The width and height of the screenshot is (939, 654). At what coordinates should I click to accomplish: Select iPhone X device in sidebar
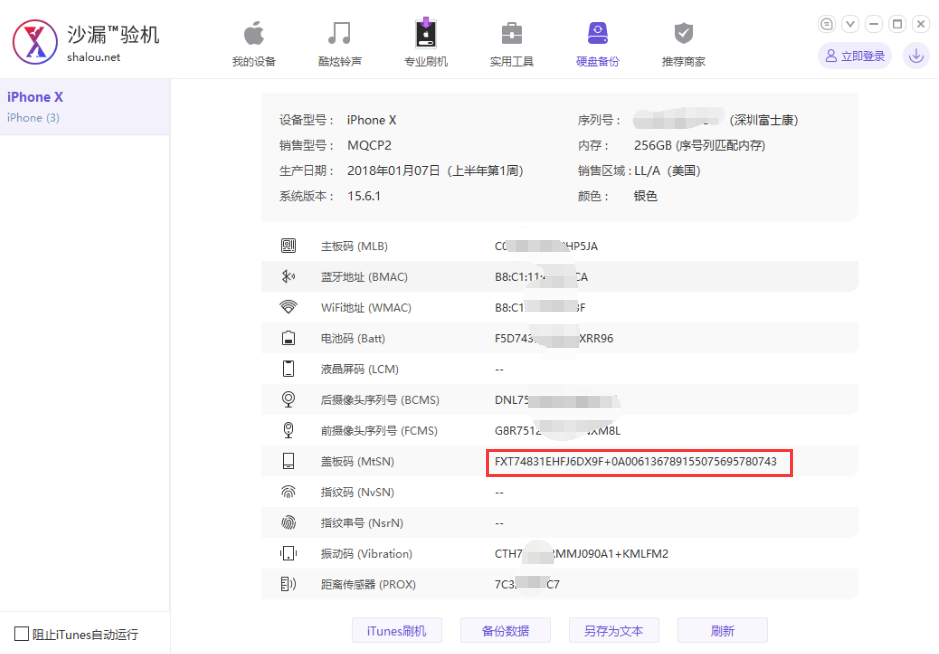(x=84, y=107)
